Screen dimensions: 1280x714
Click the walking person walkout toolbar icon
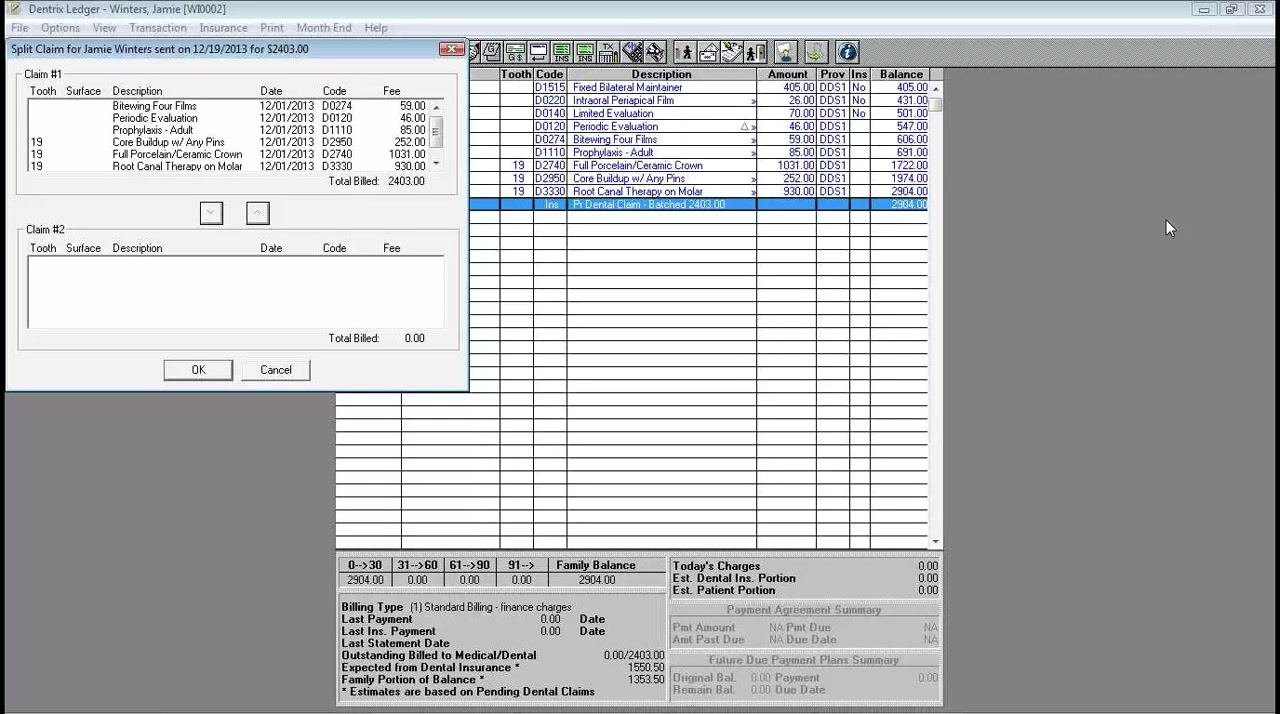(x=685, y=52)
